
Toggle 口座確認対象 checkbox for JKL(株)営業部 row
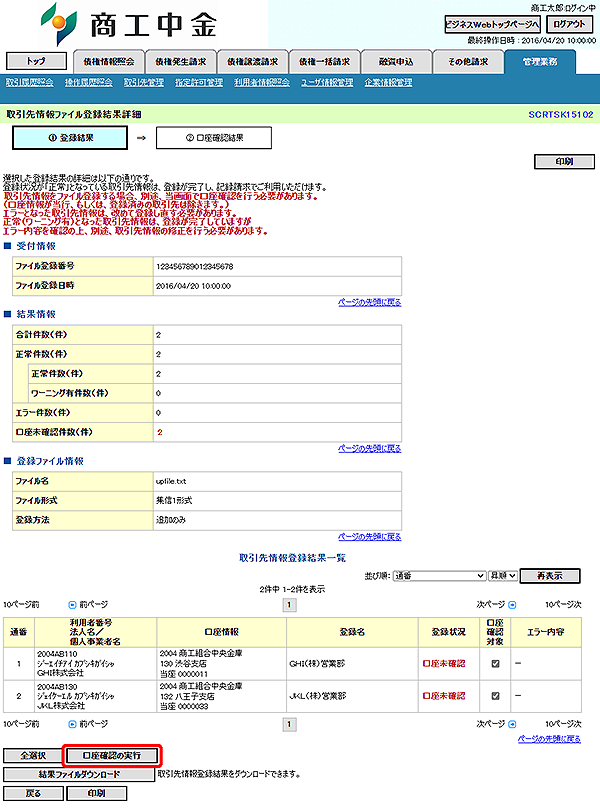pos(495,696)
